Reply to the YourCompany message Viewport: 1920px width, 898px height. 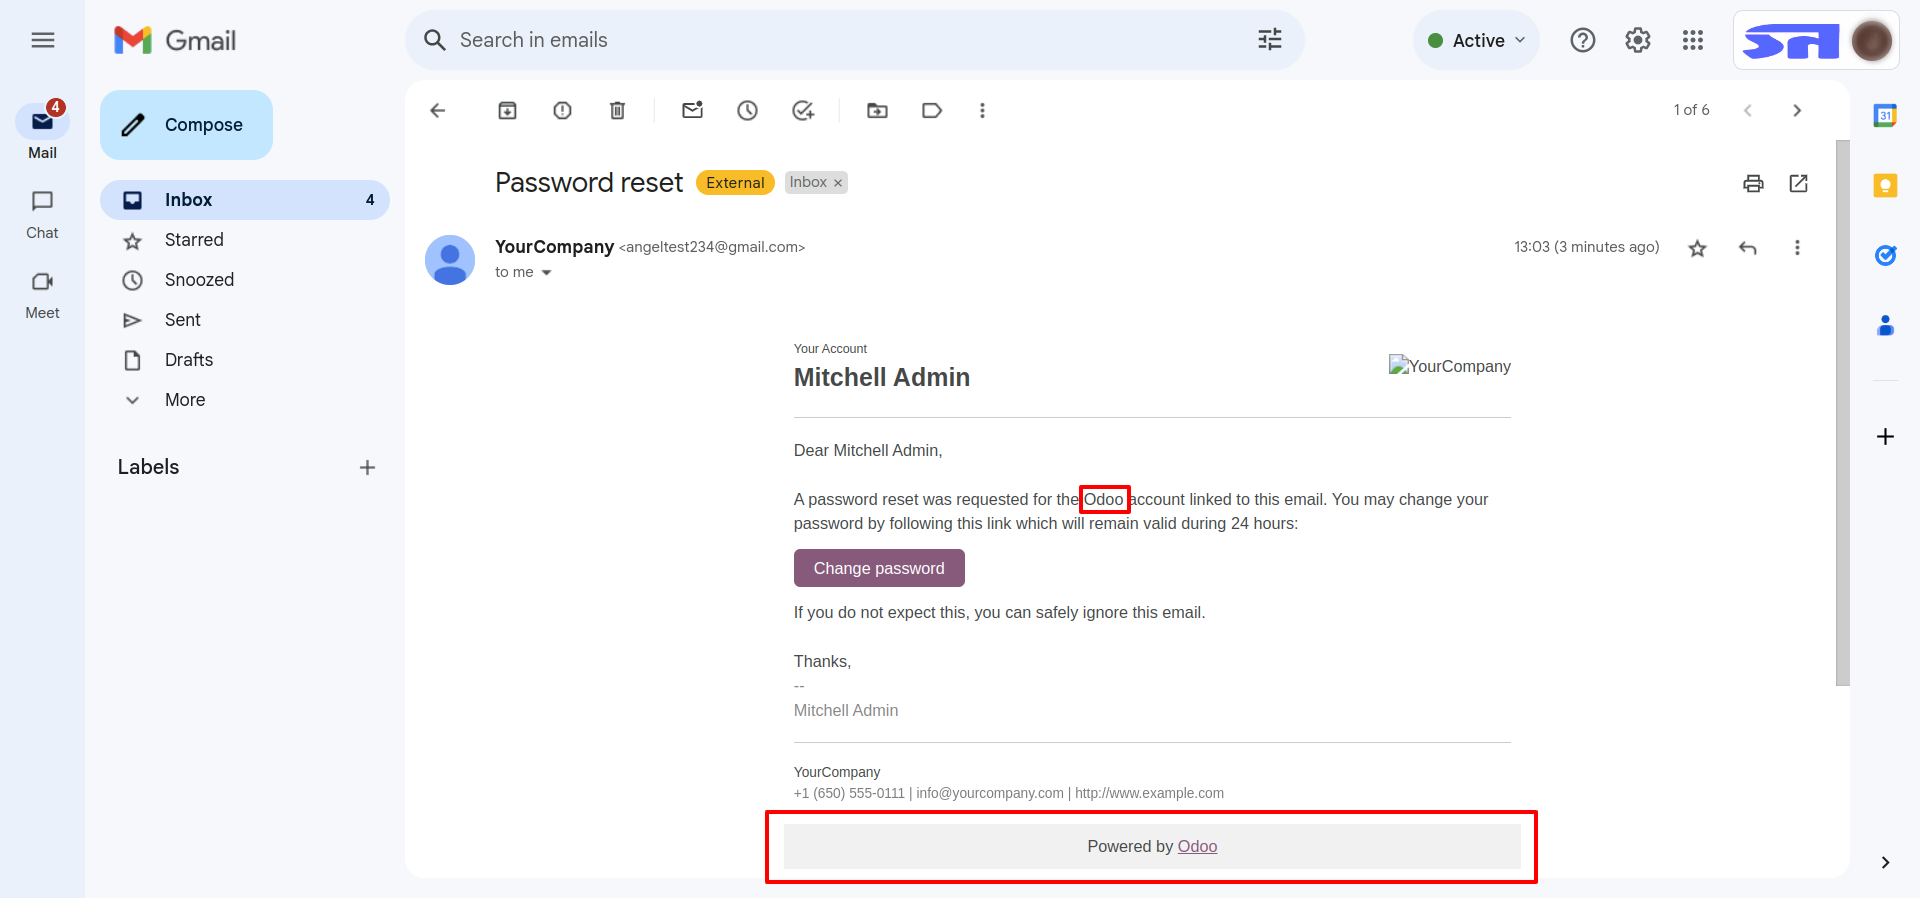click(1748, 248)
